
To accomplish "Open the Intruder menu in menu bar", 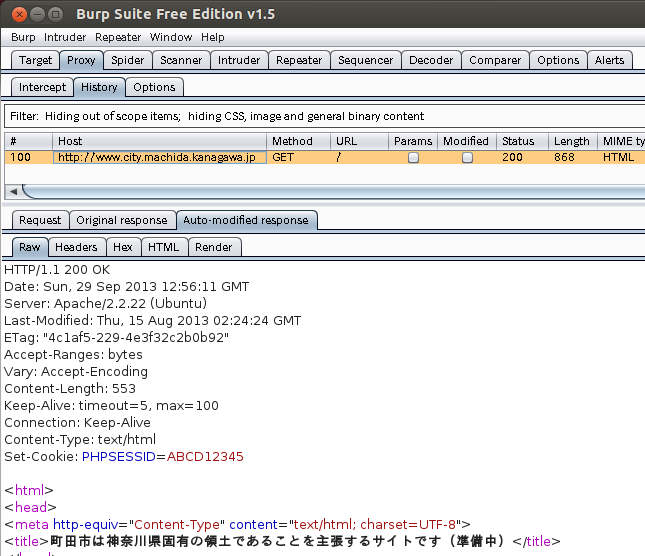I will point(65,37).
